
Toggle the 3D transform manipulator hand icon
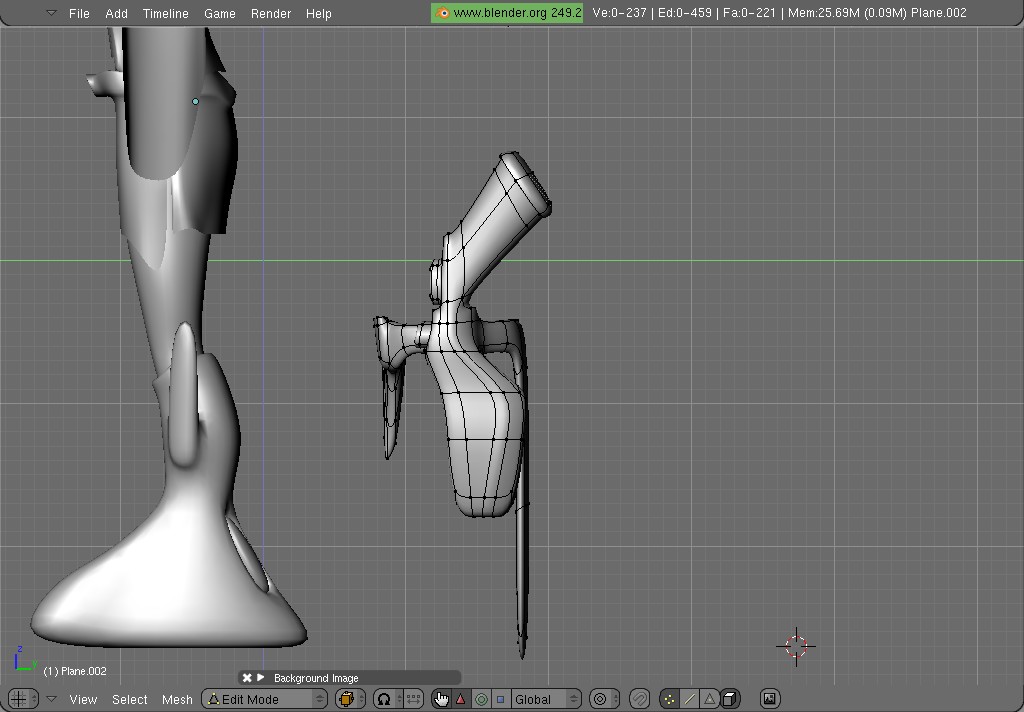441,699
